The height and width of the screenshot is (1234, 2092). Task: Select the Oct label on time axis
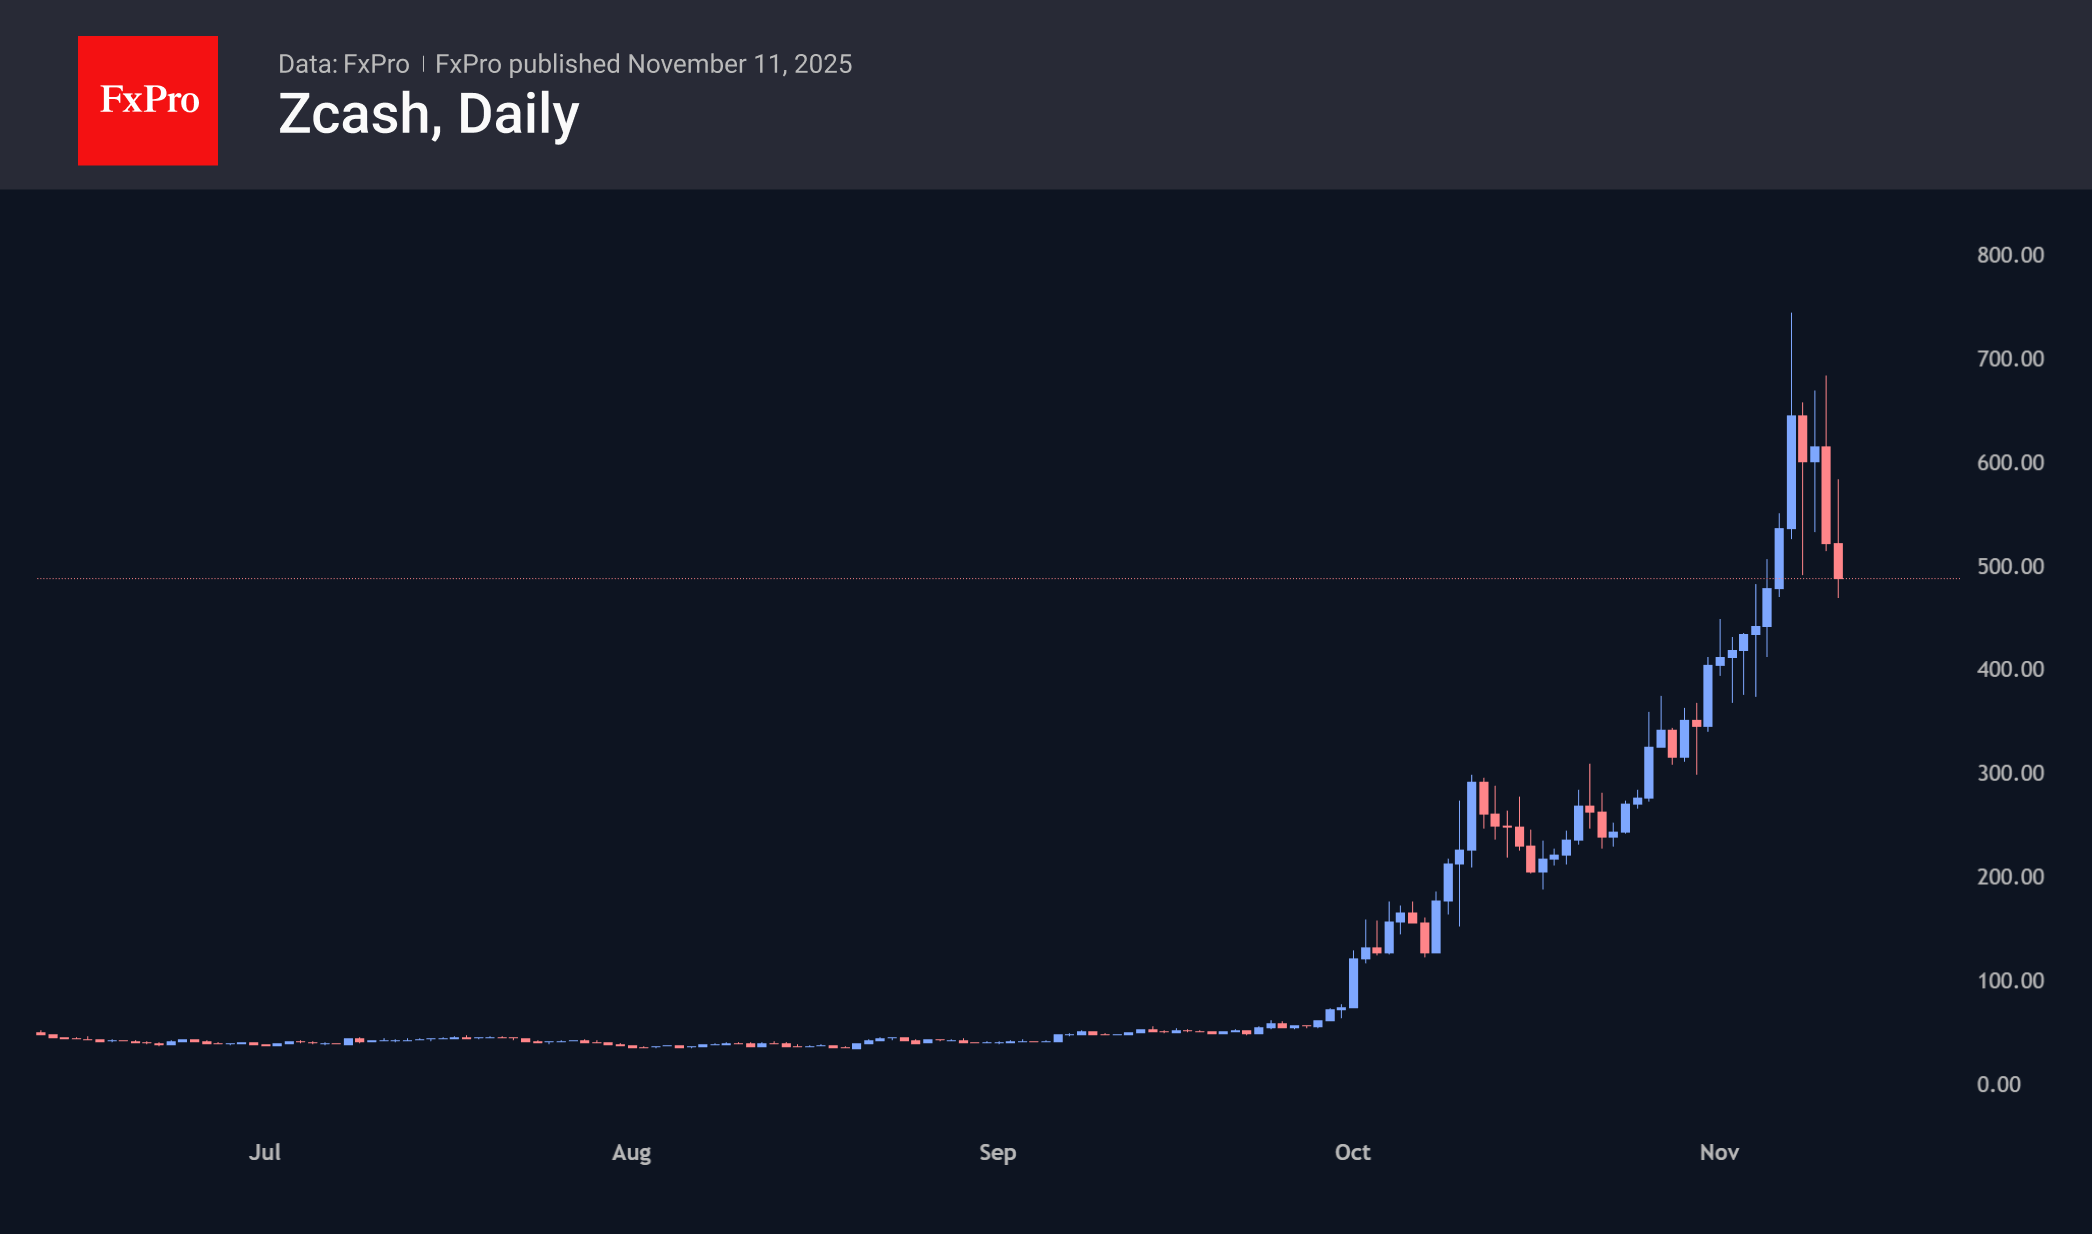1352,1152
